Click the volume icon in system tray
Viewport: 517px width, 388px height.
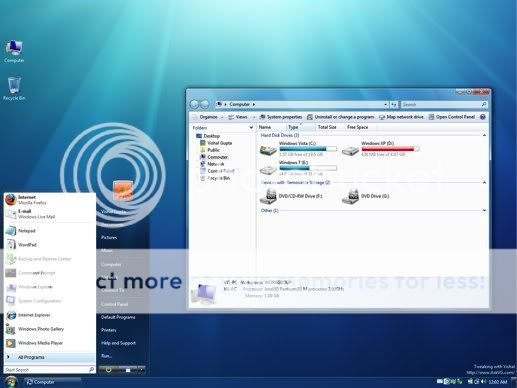[483, 382]
